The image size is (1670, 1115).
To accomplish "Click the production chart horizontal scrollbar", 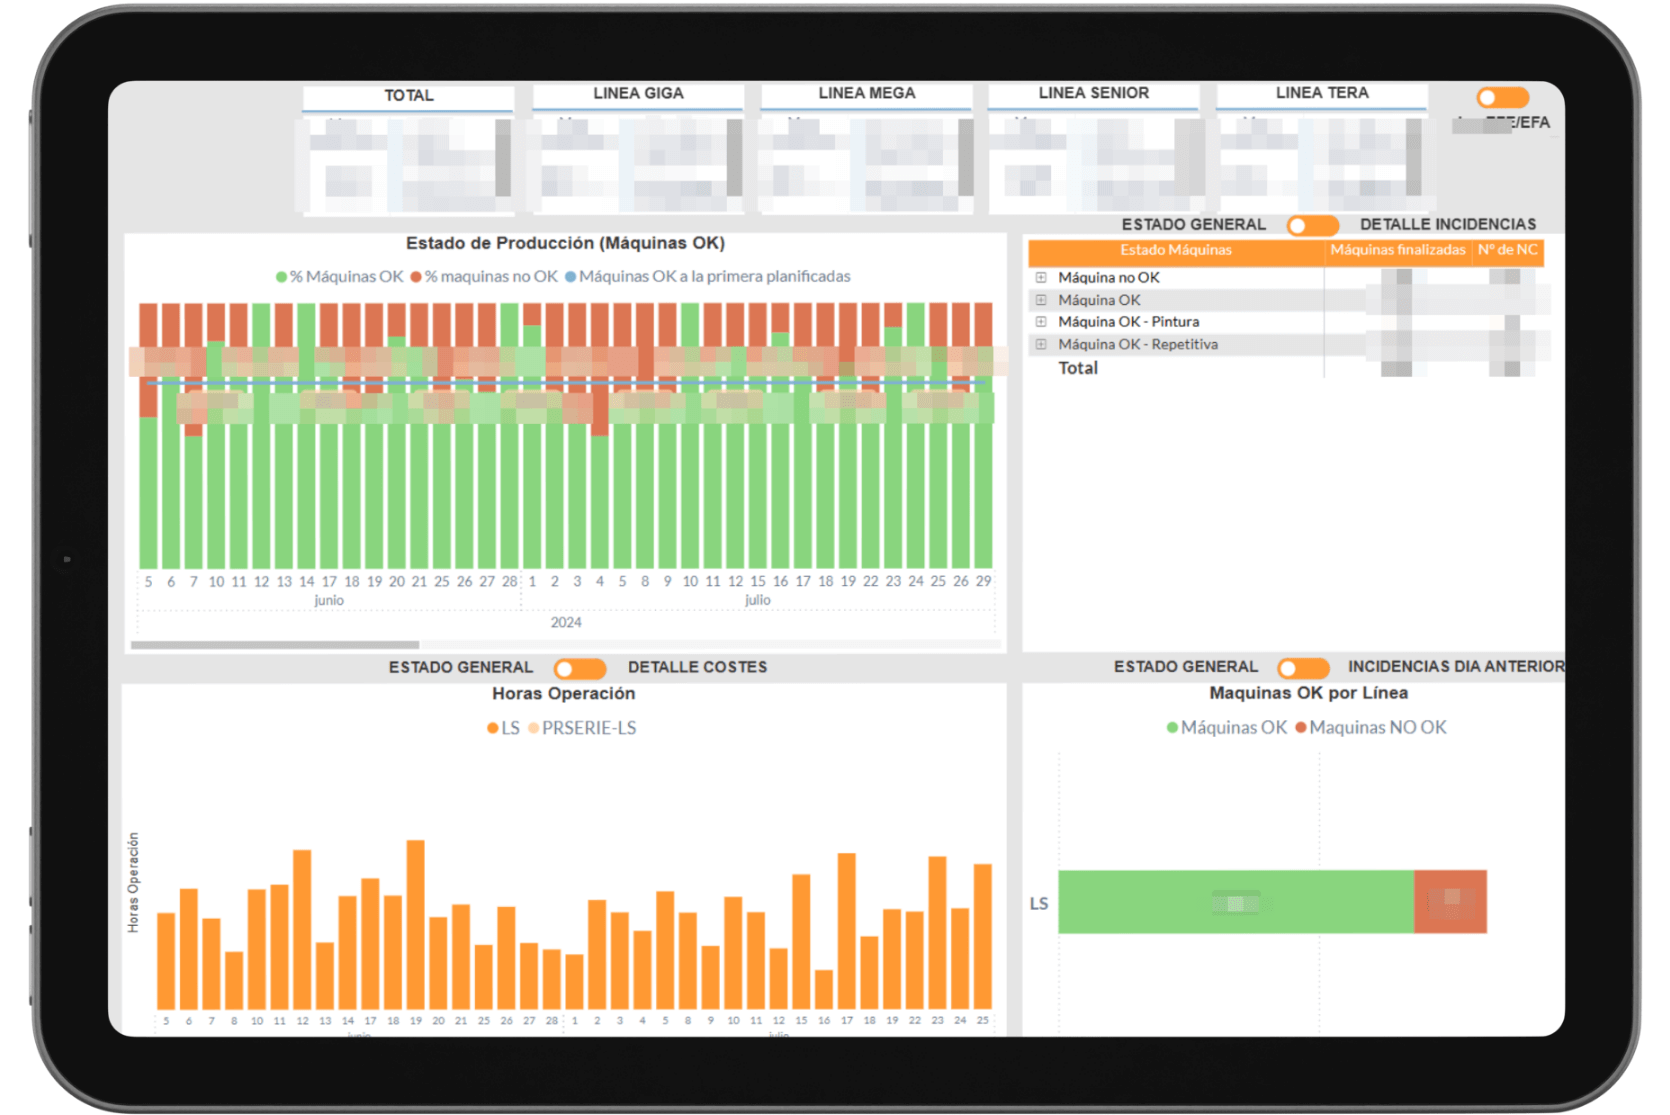I will click(x=275, y=645).
